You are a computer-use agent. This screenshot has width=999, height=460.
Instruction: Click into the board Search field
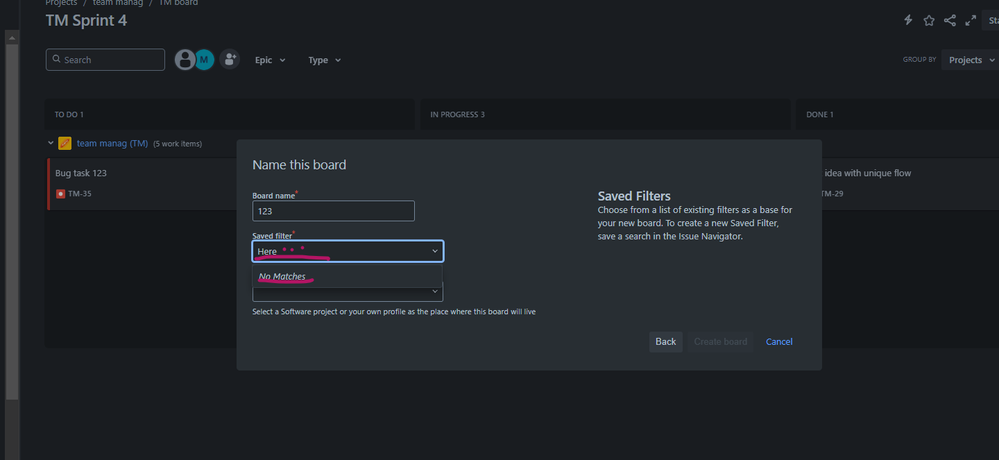point(105,60)
